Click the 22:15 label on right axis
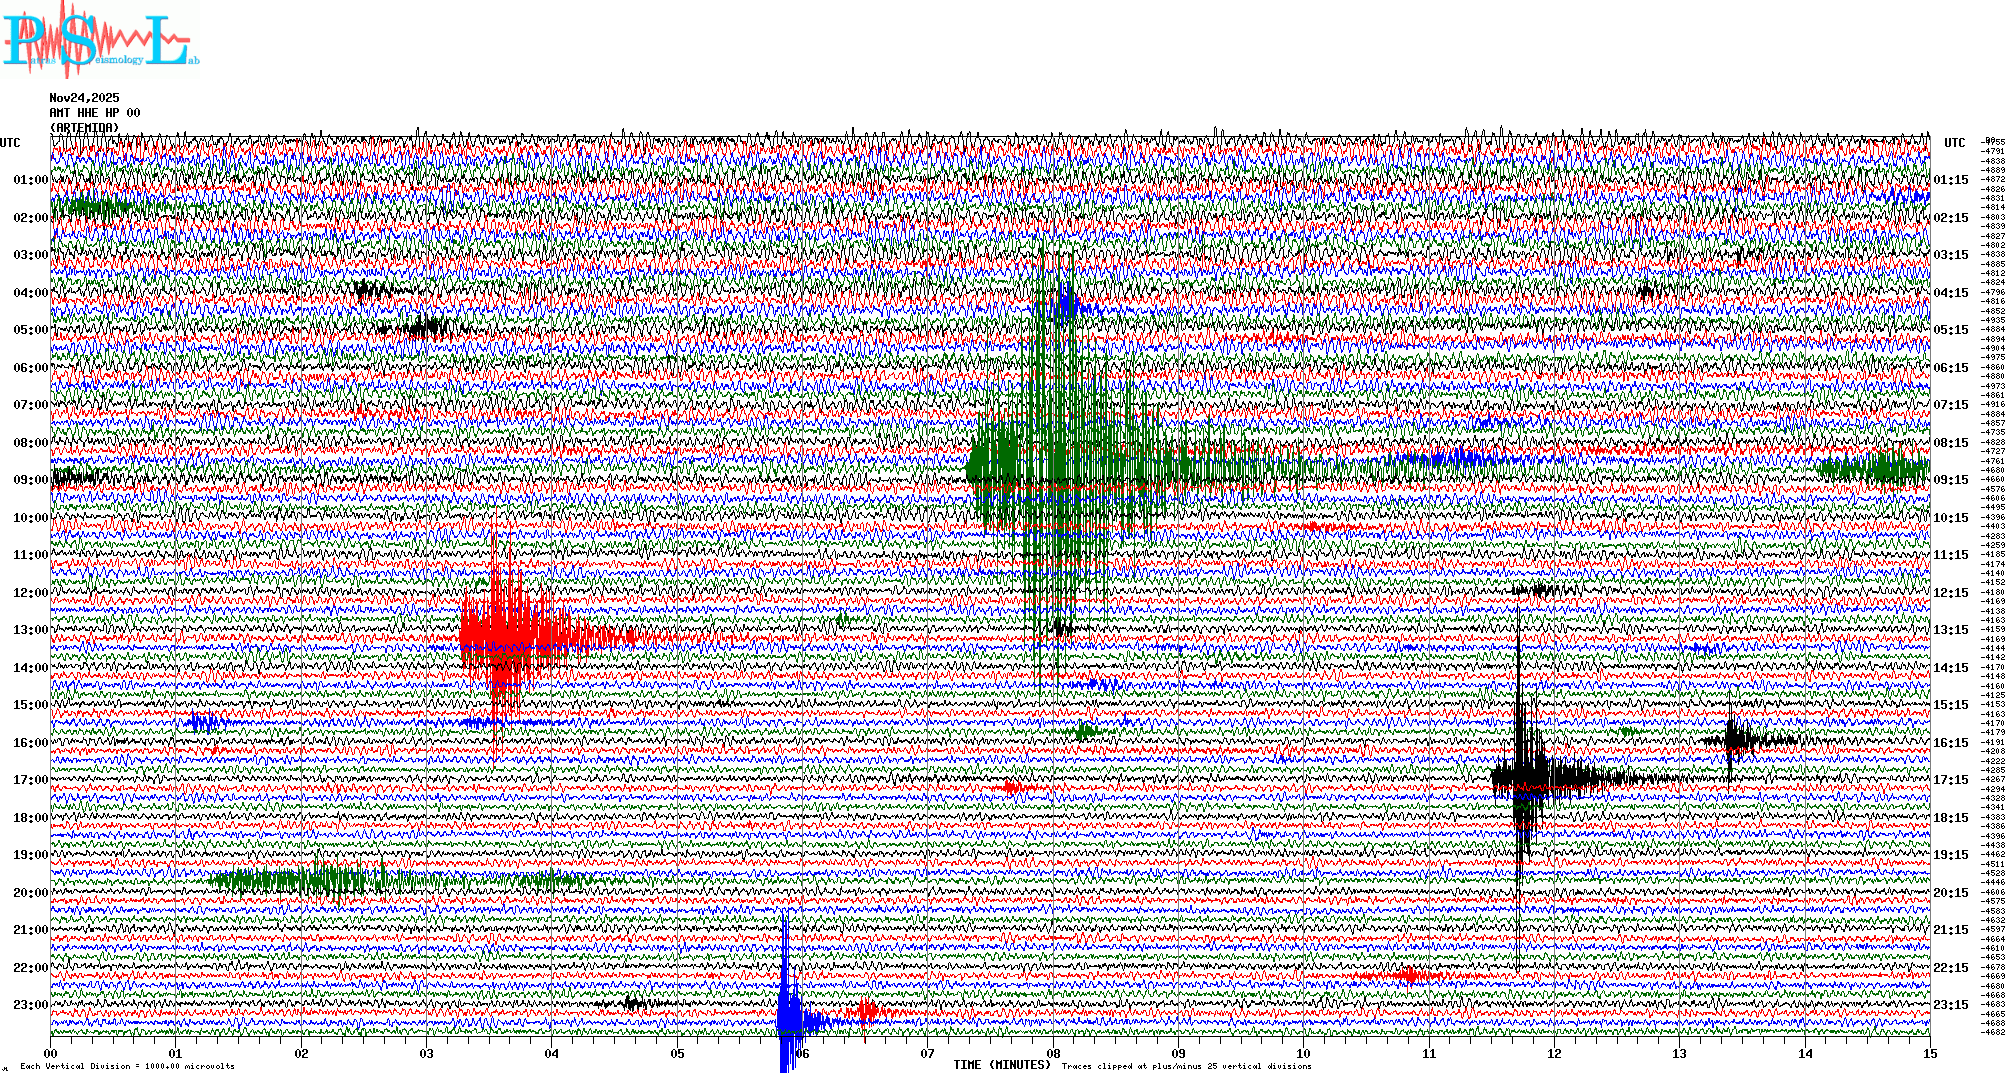 tap(1950, 968)
